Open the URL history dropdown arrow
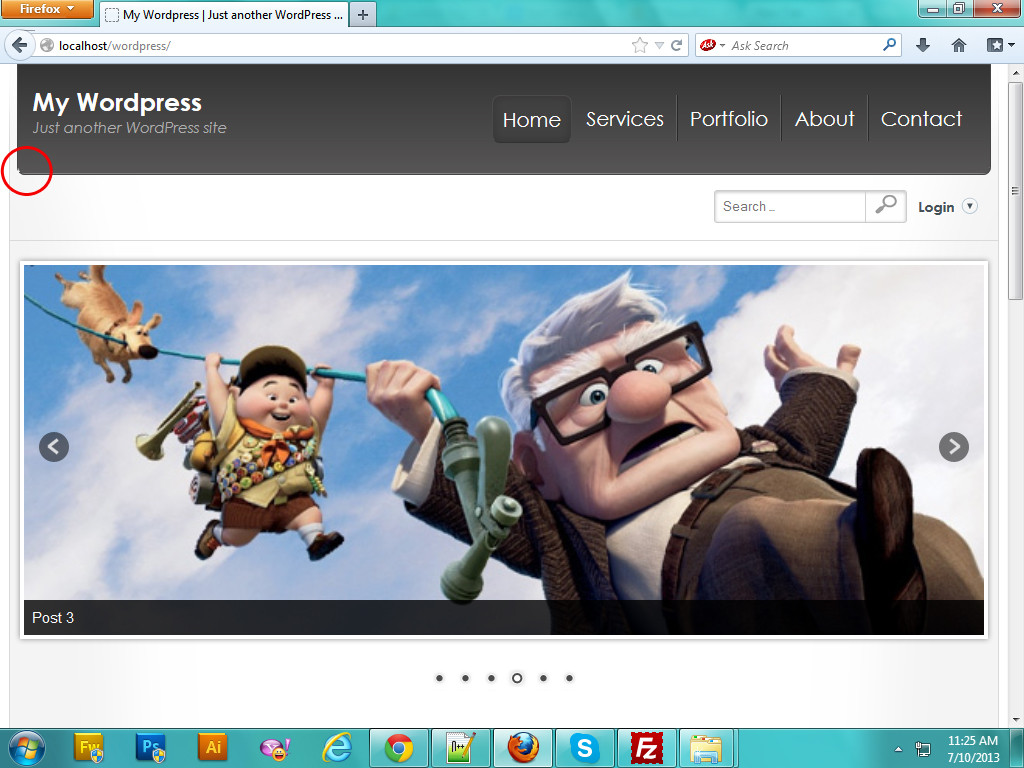The height and width of the screenshot is (768, 1024). pyautogui.click(x=659, y=46)
